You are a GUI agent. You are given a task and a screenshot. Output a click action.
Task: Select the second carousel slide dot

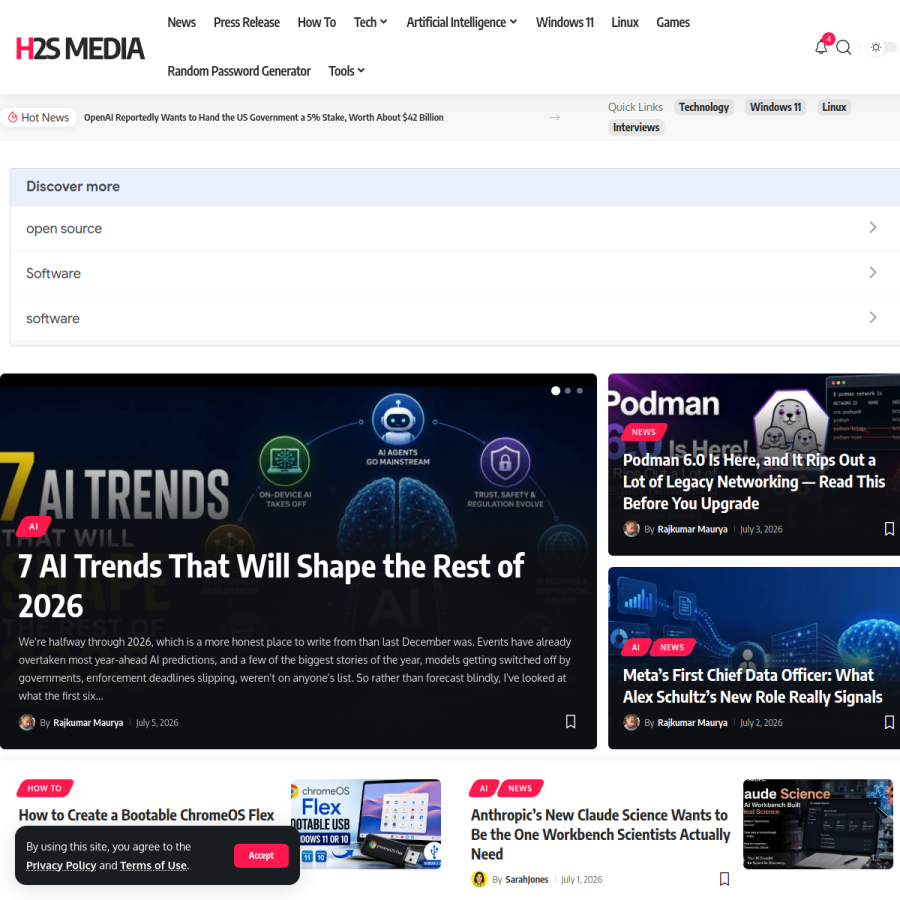click(568, 391)
